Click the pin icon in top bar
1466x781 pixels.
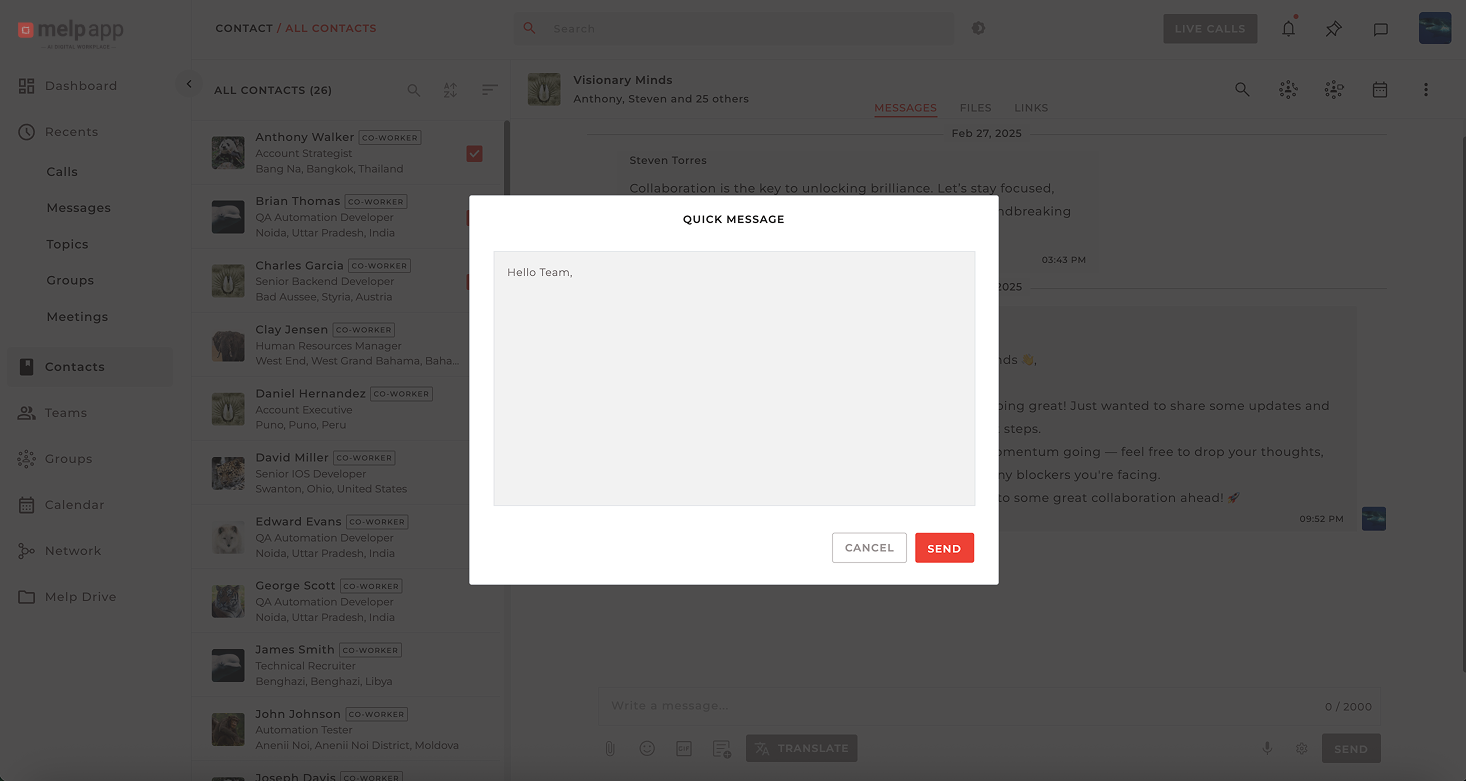click(x=1333, y=29)
